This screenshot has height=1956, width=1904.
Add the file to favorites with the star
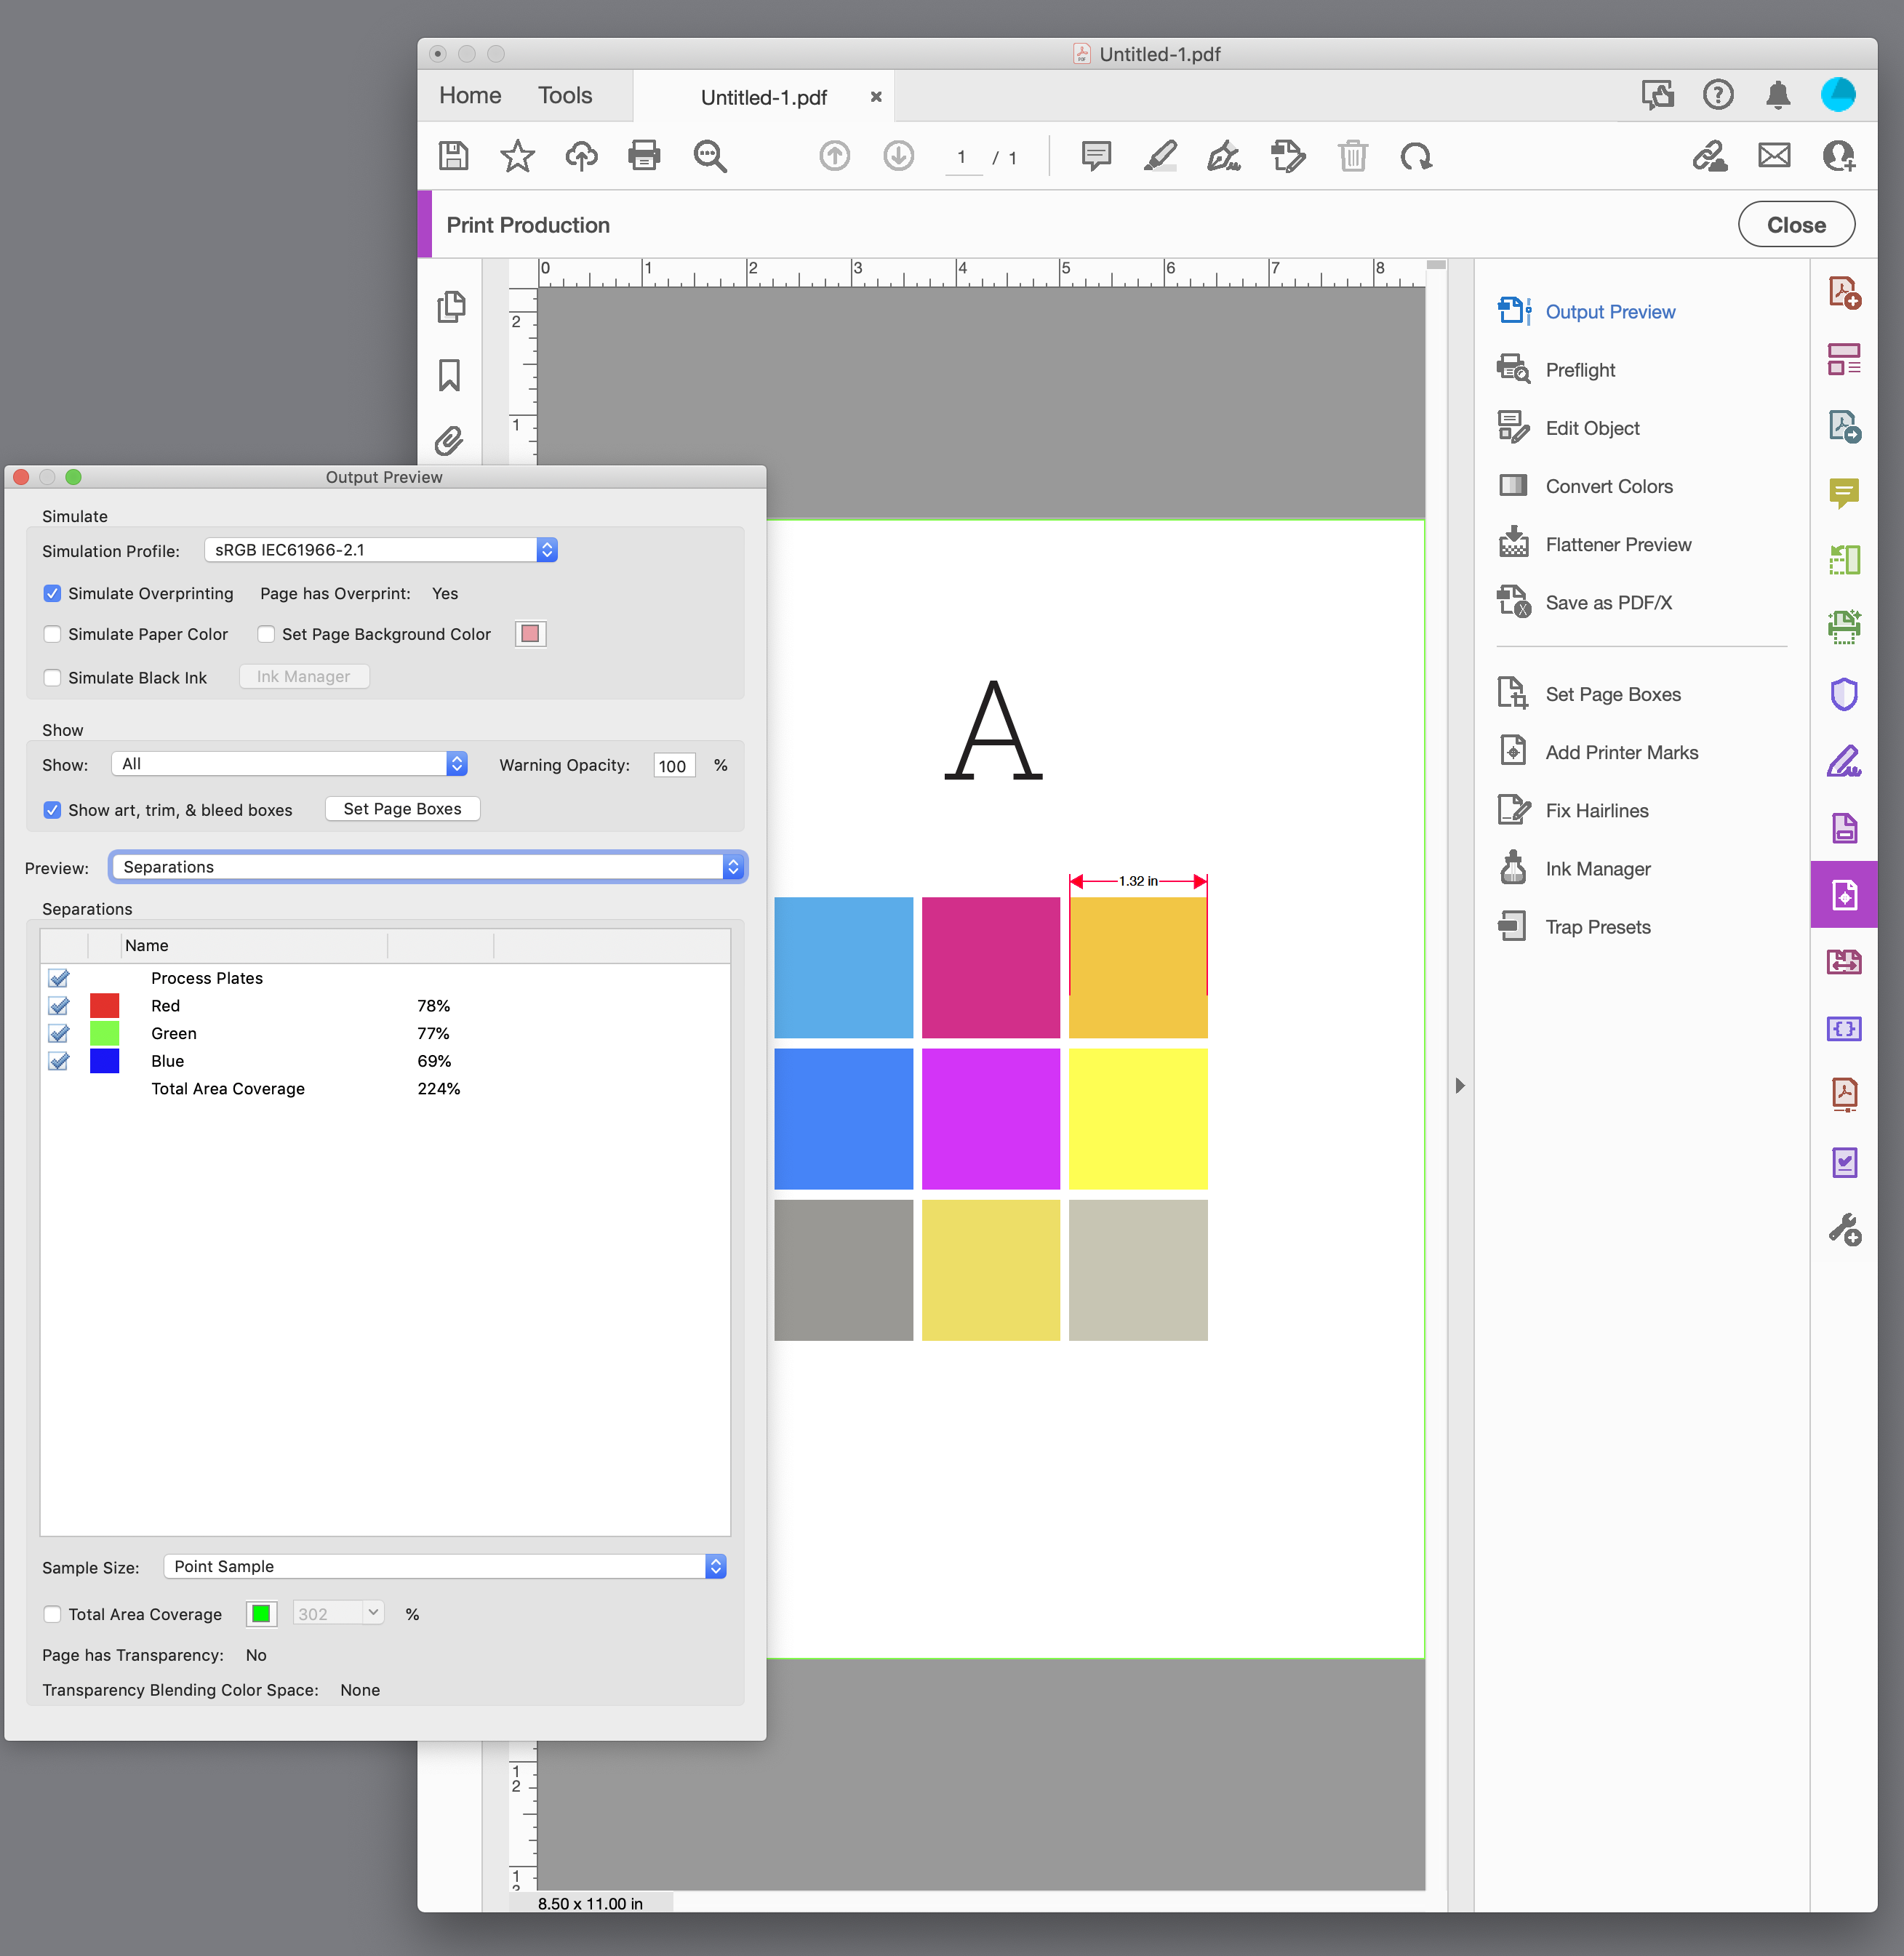point(517,156)
